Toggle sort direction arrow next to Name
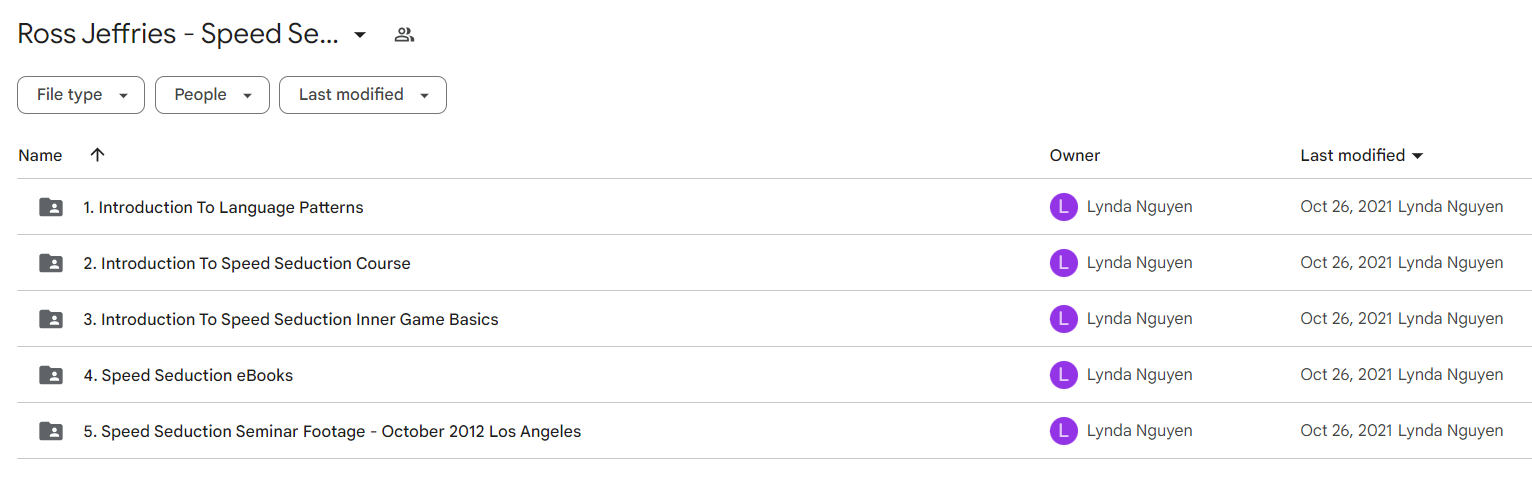1532x478 pixels. pyautogui.click(x=97, y=155)
